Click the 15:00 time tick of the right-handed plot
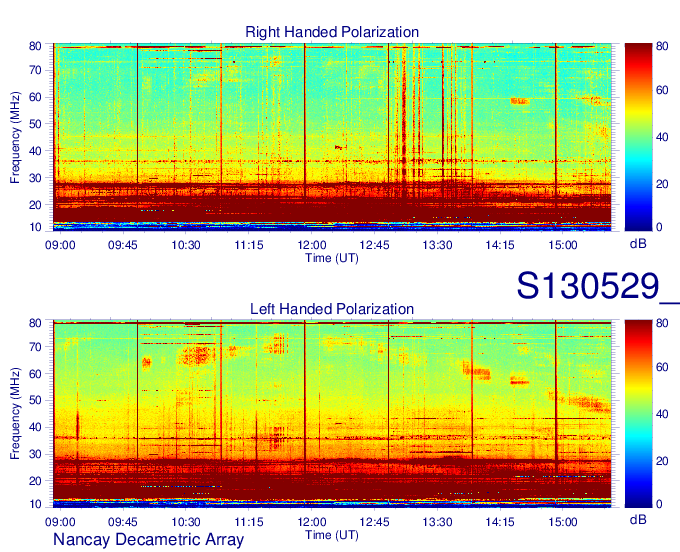 [x=562, y=245]
